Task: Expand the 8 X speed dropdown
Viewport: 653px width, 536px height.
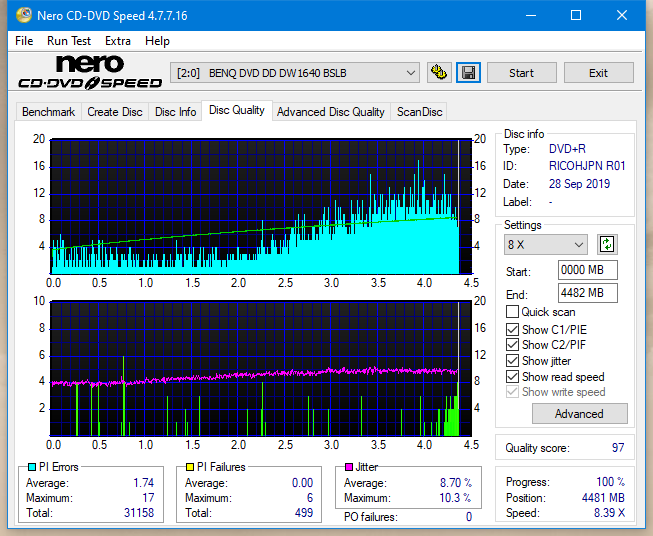Action: (546, 244)
